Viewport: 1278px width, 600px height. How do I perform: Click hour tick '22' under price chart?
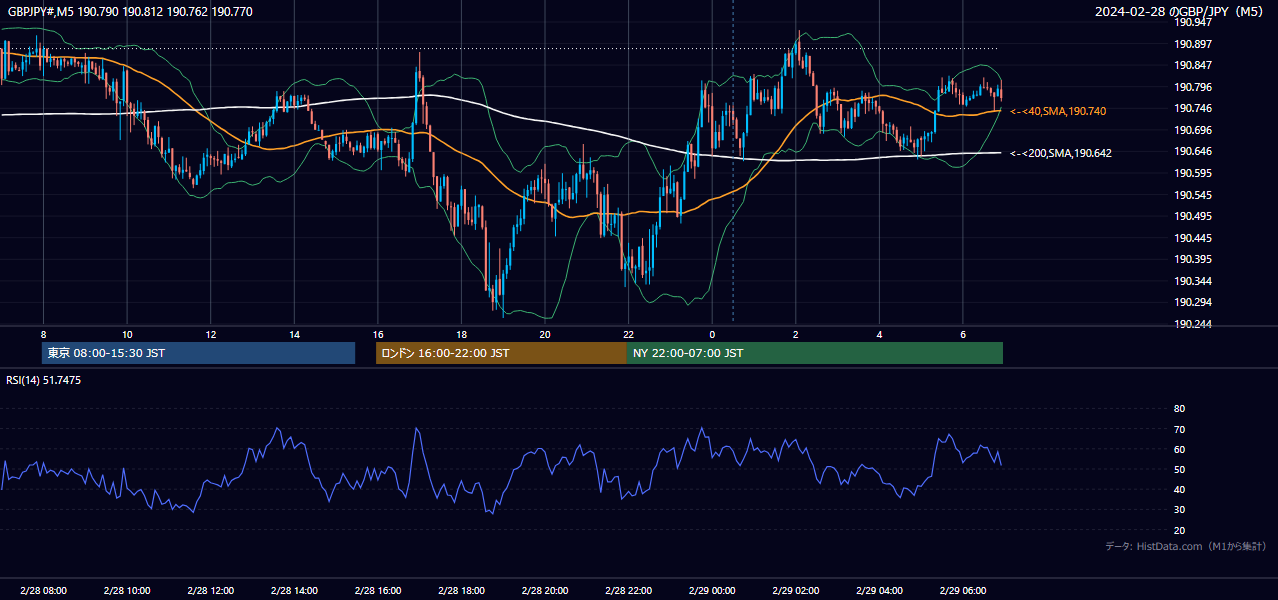point(629,334)
